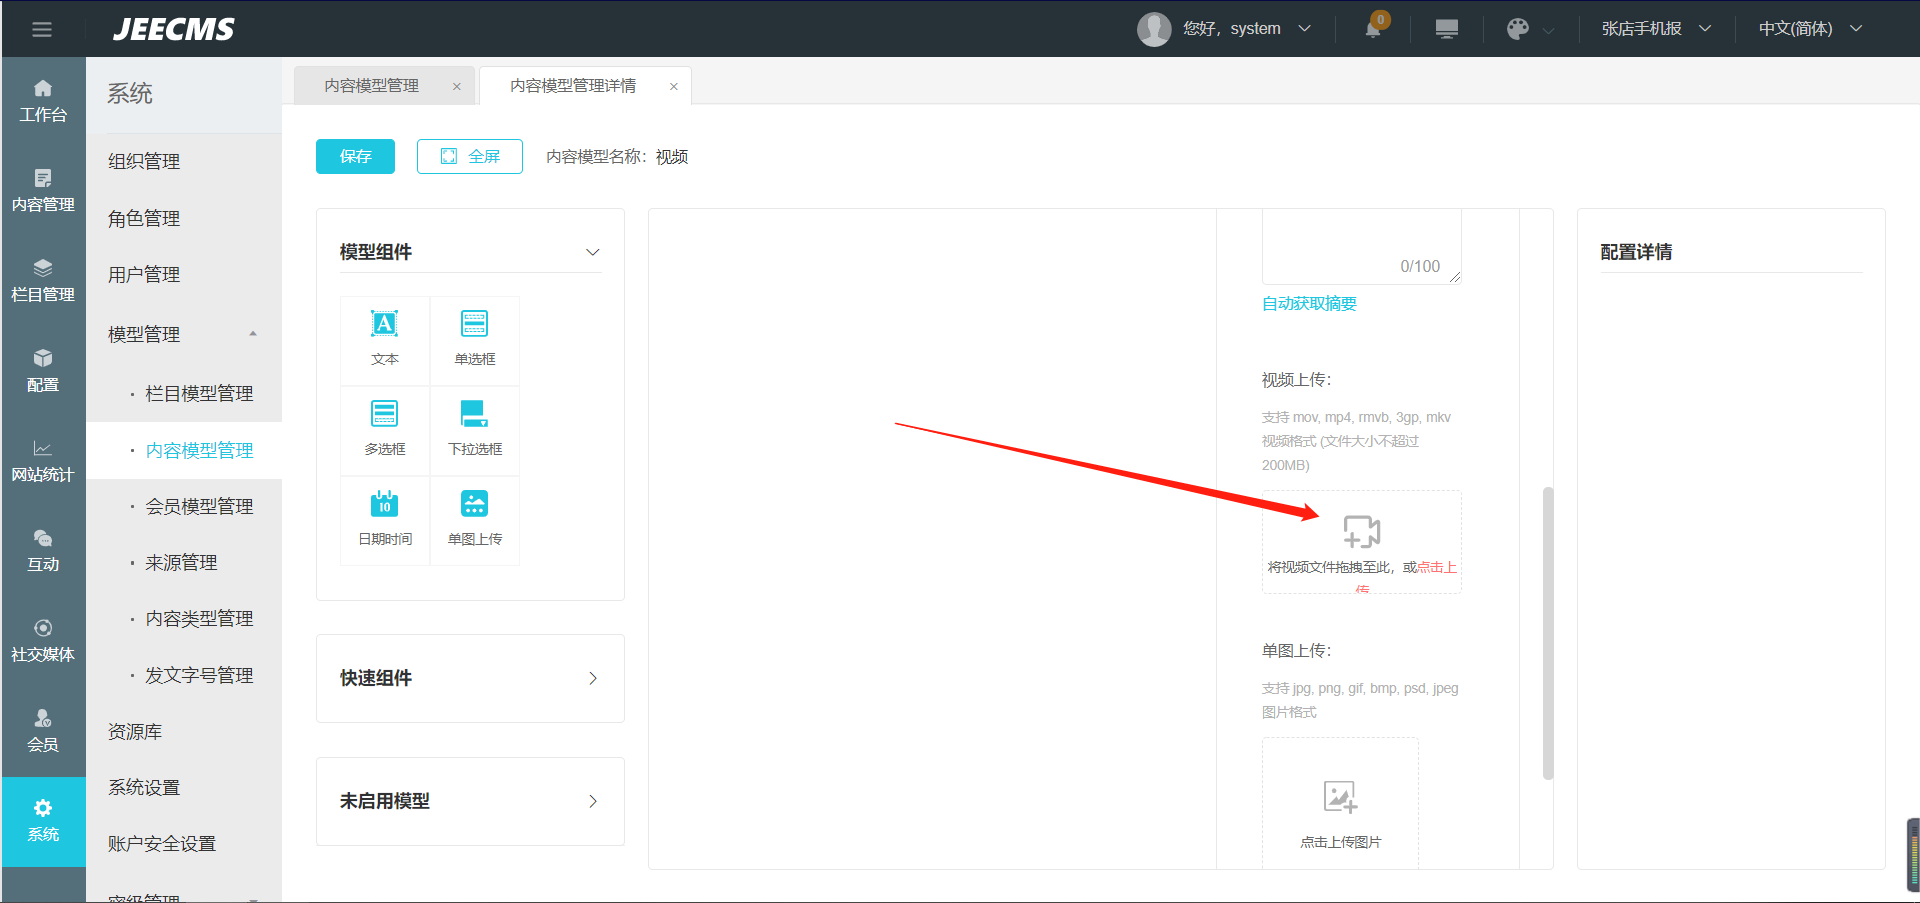This screenshot has height=903, width=1920.
Task: Open 配置 sidebar section
Action: point(43,372)
